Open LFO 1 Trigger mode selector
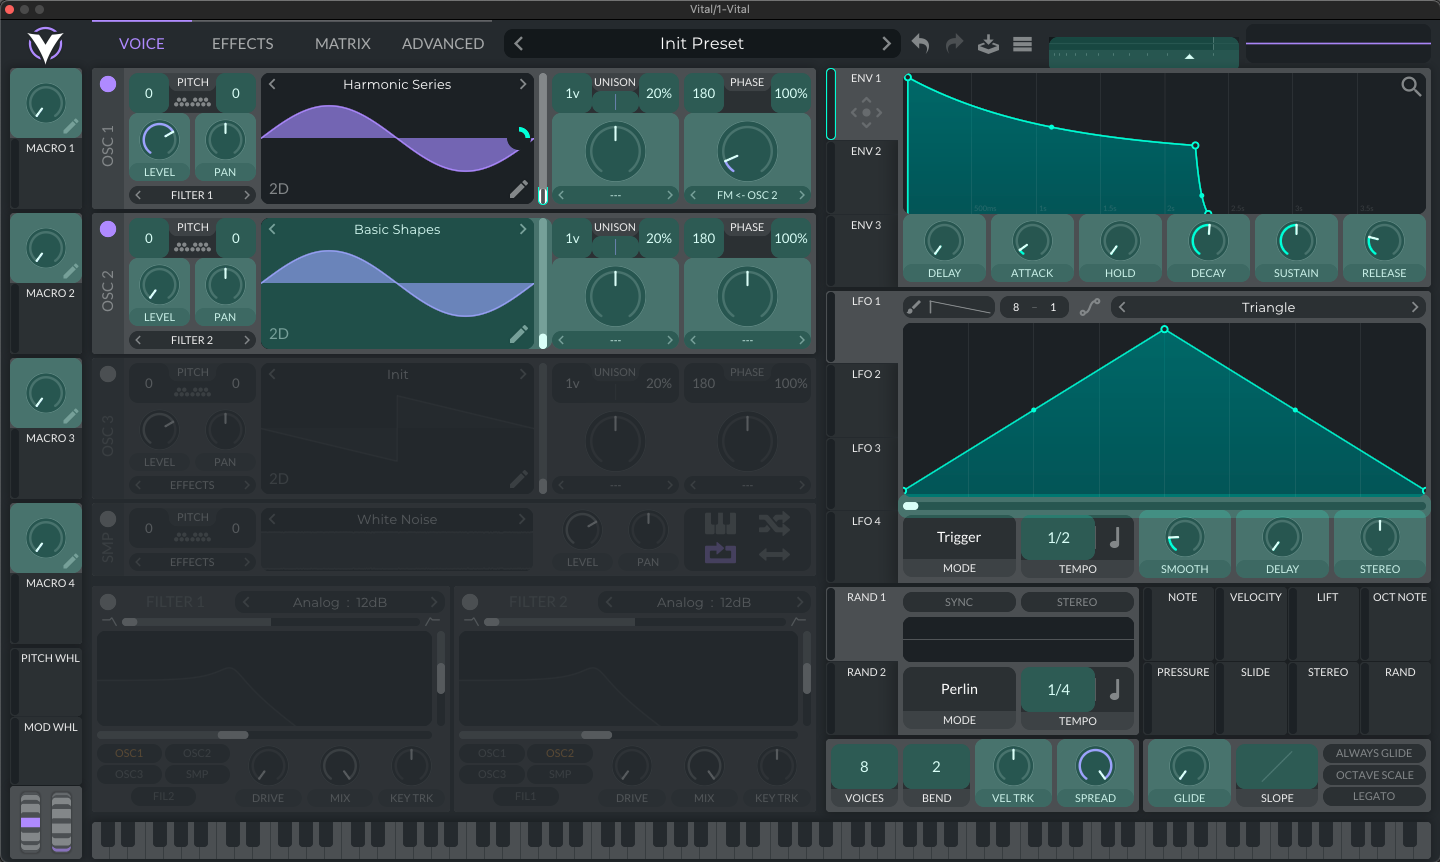Screen dimensions: 1440x862 click(x=959, y=538)
